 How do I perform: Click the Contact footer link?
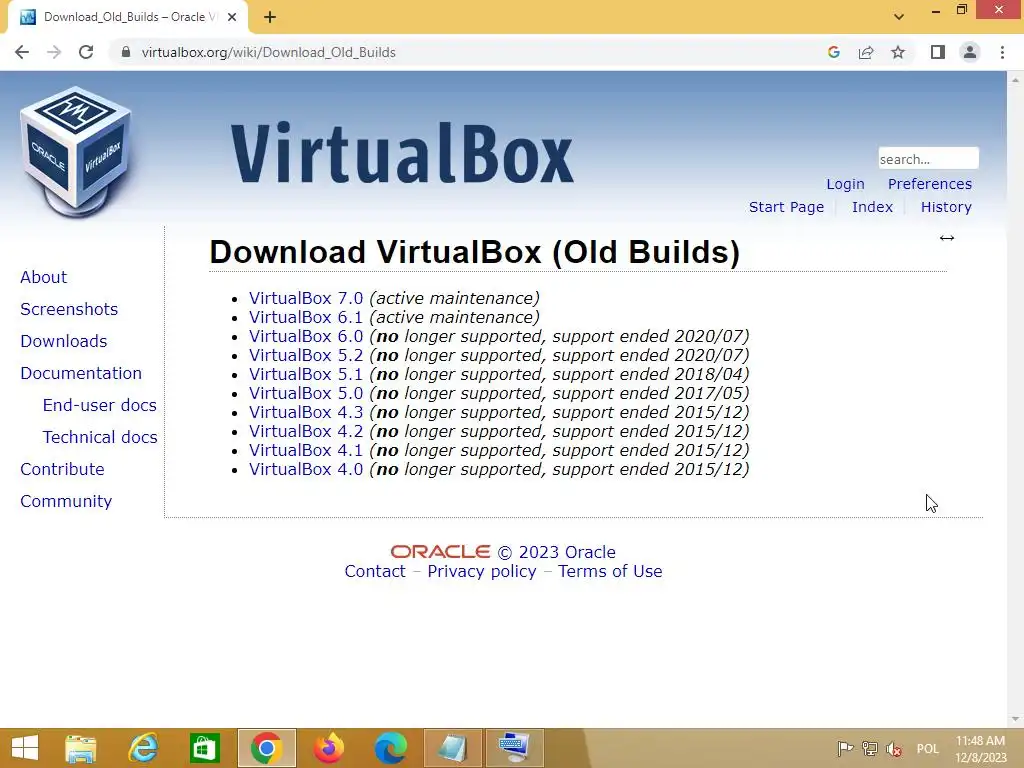point(375,571)
